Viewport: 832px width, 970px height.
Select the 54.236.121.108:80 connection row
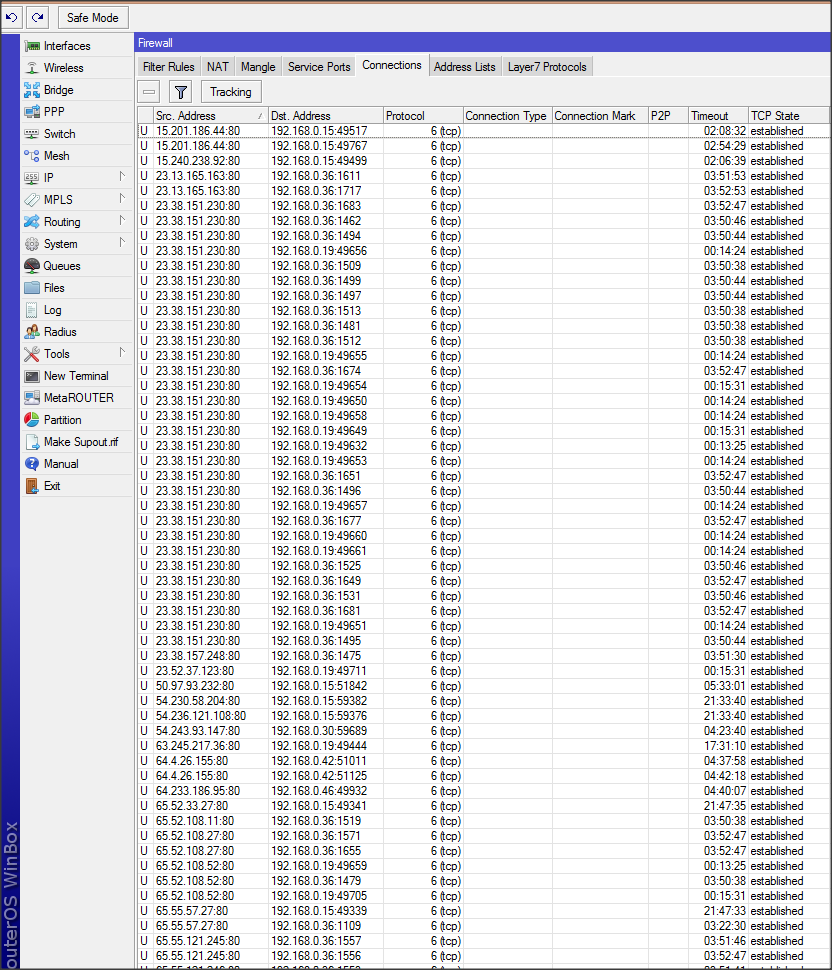483,716
